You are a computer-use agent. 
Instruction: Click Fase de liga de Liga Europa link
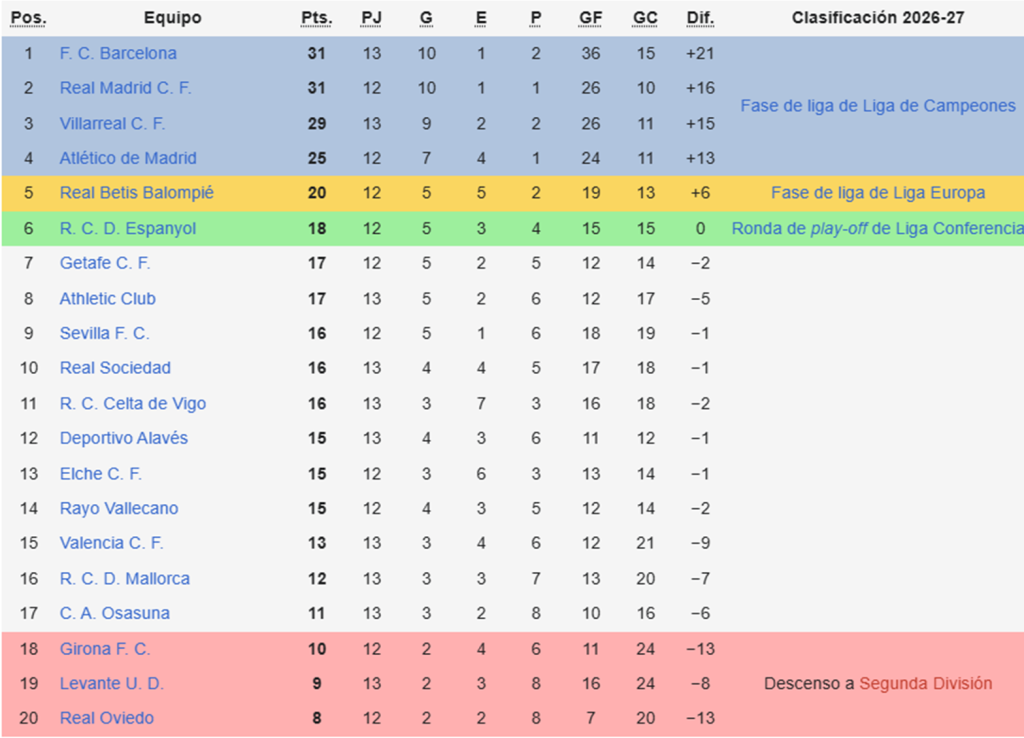tap(877, 193)
